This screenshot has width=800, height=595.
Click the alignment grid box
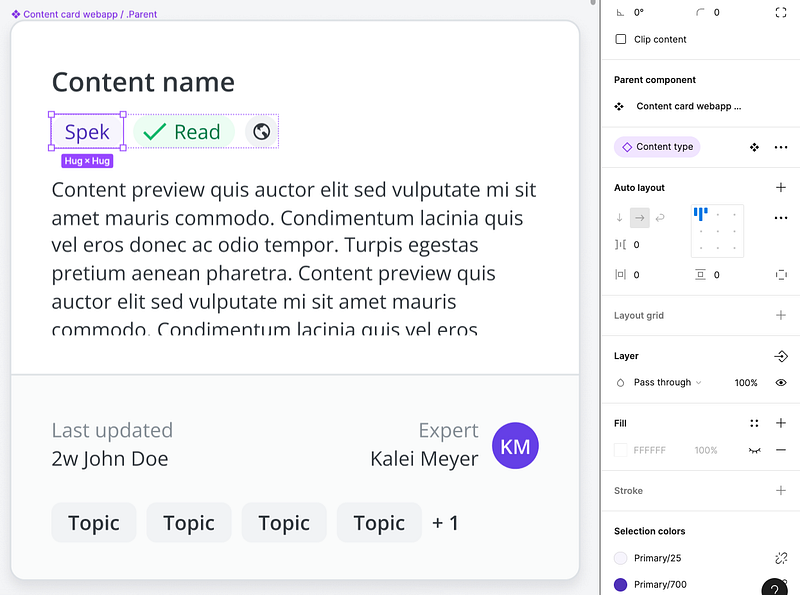pos(717,231)
